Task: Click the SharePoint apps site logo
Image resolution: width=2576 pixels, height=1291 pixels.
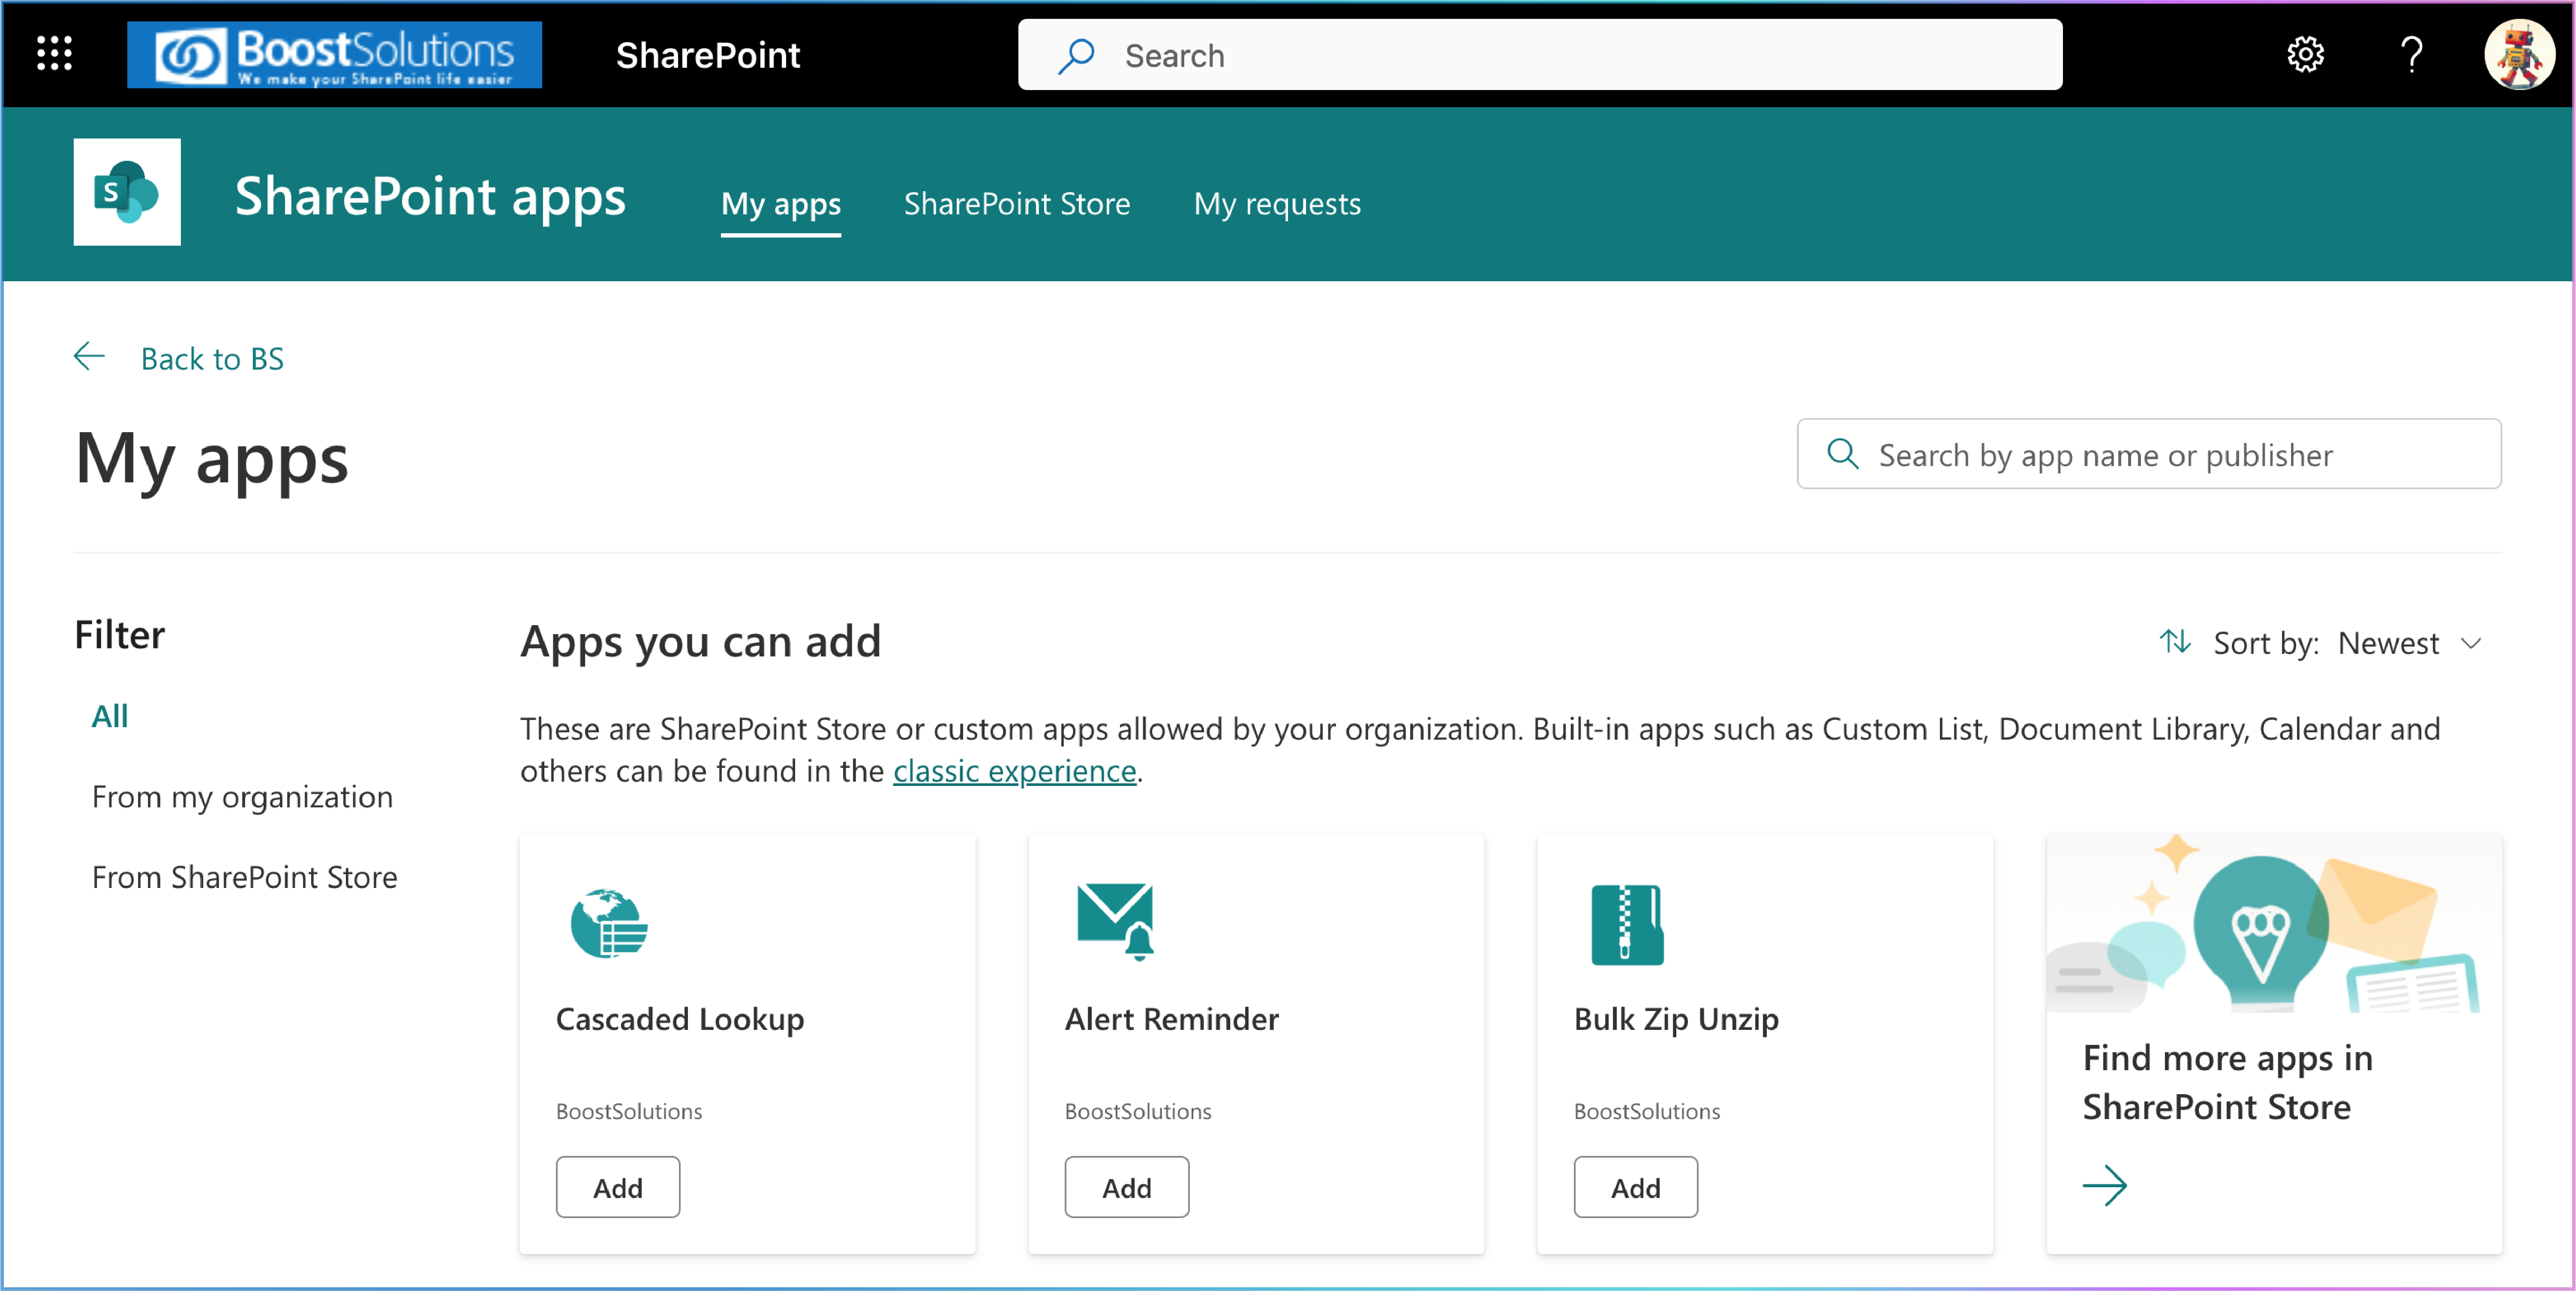Action: coord(127,192)
